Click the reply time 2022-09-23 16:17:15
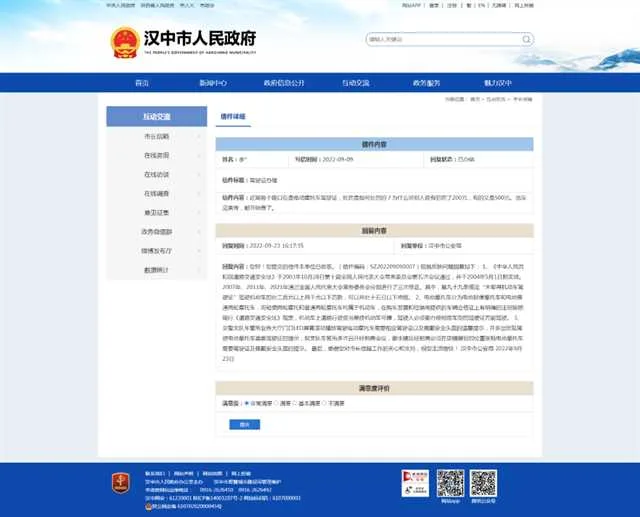This screenshot has height=517, width=640. [276, 246]
